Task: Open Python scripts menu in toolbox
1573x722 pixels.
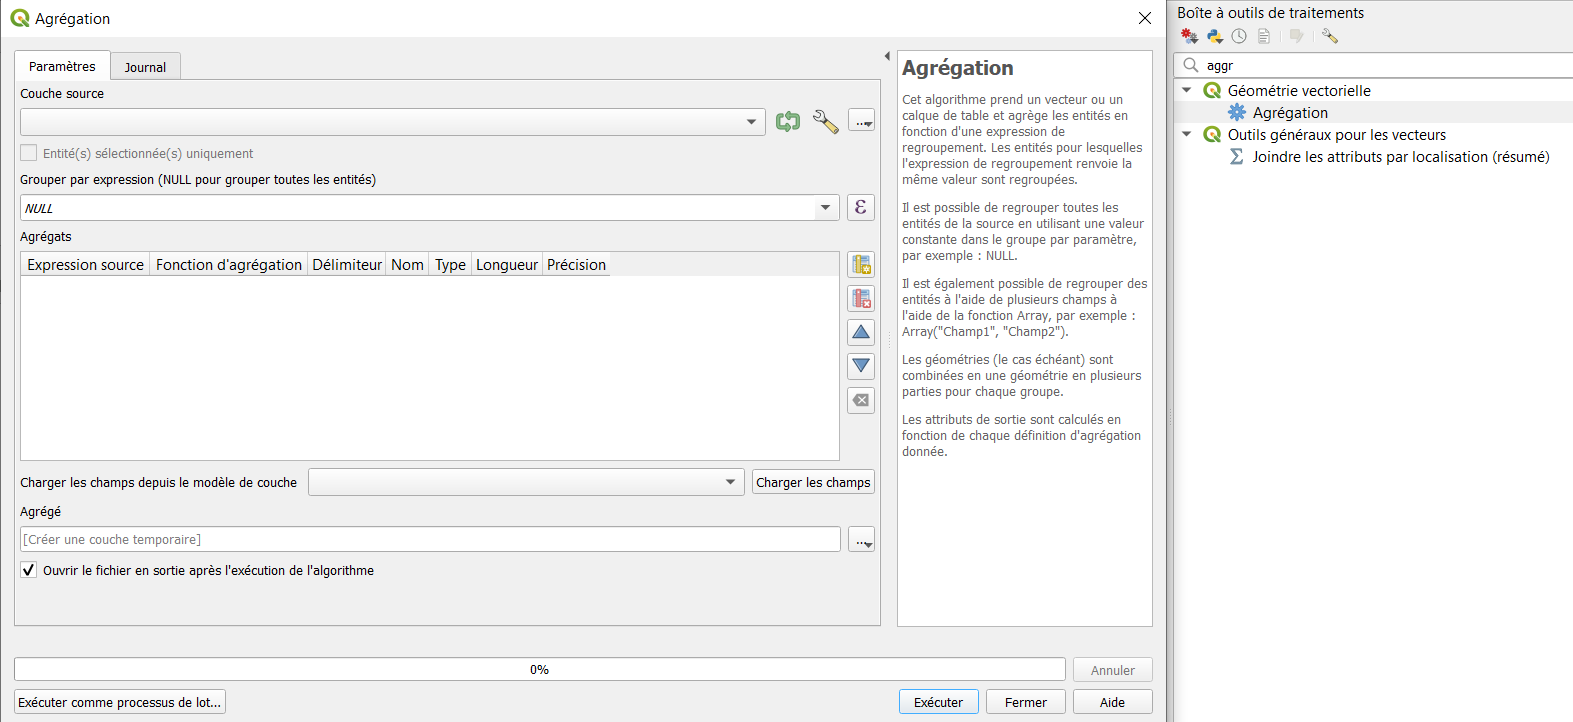Action: 1215,36
